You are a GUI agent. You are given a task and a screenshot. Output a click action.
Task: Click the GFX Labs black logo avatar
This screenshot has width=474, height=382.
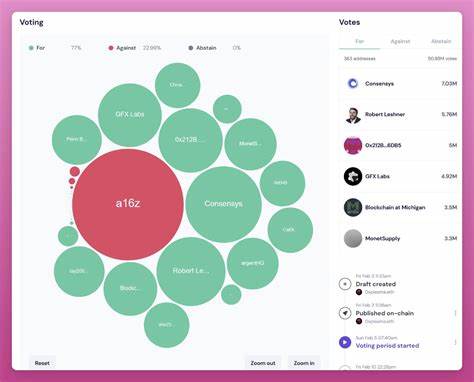[x=353, y=176]
